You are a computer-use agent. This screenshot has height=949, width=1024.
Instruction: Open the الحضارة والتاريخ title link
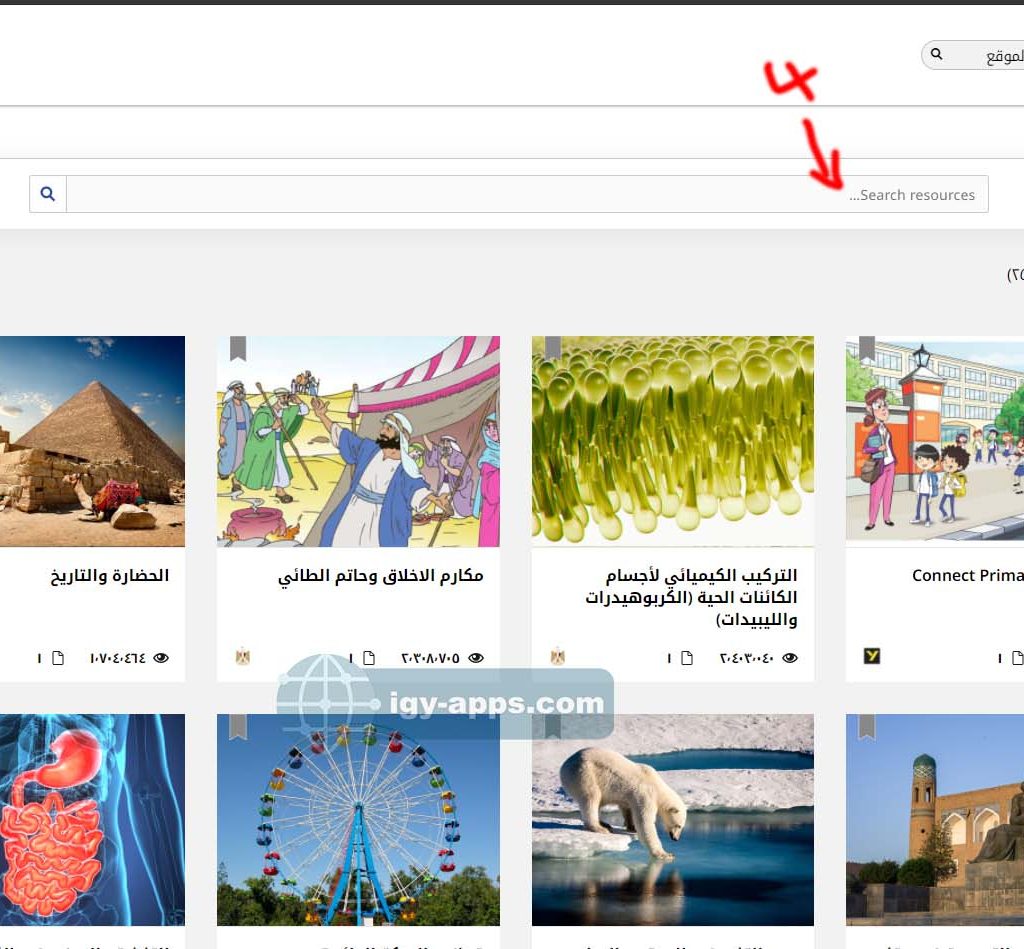click(110, 576)
